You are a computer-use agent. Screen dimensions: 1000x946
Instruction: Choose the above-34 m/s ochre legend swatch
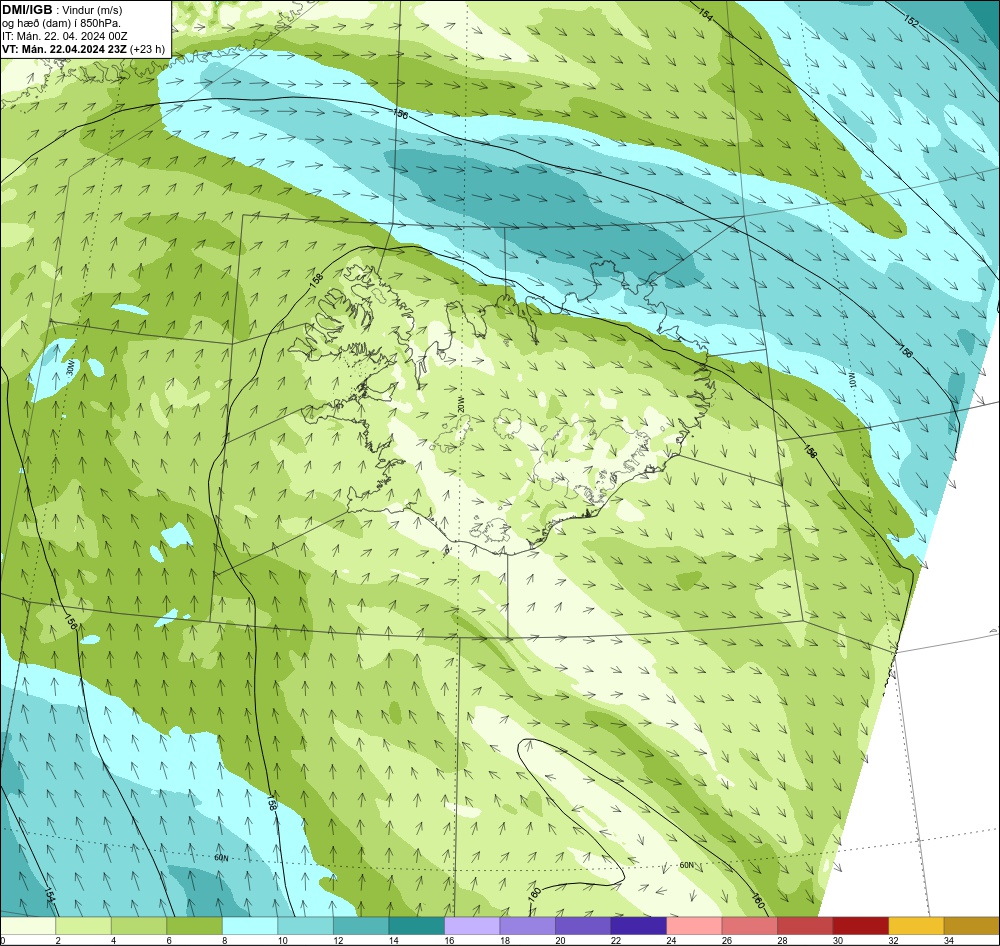[971, 926]
